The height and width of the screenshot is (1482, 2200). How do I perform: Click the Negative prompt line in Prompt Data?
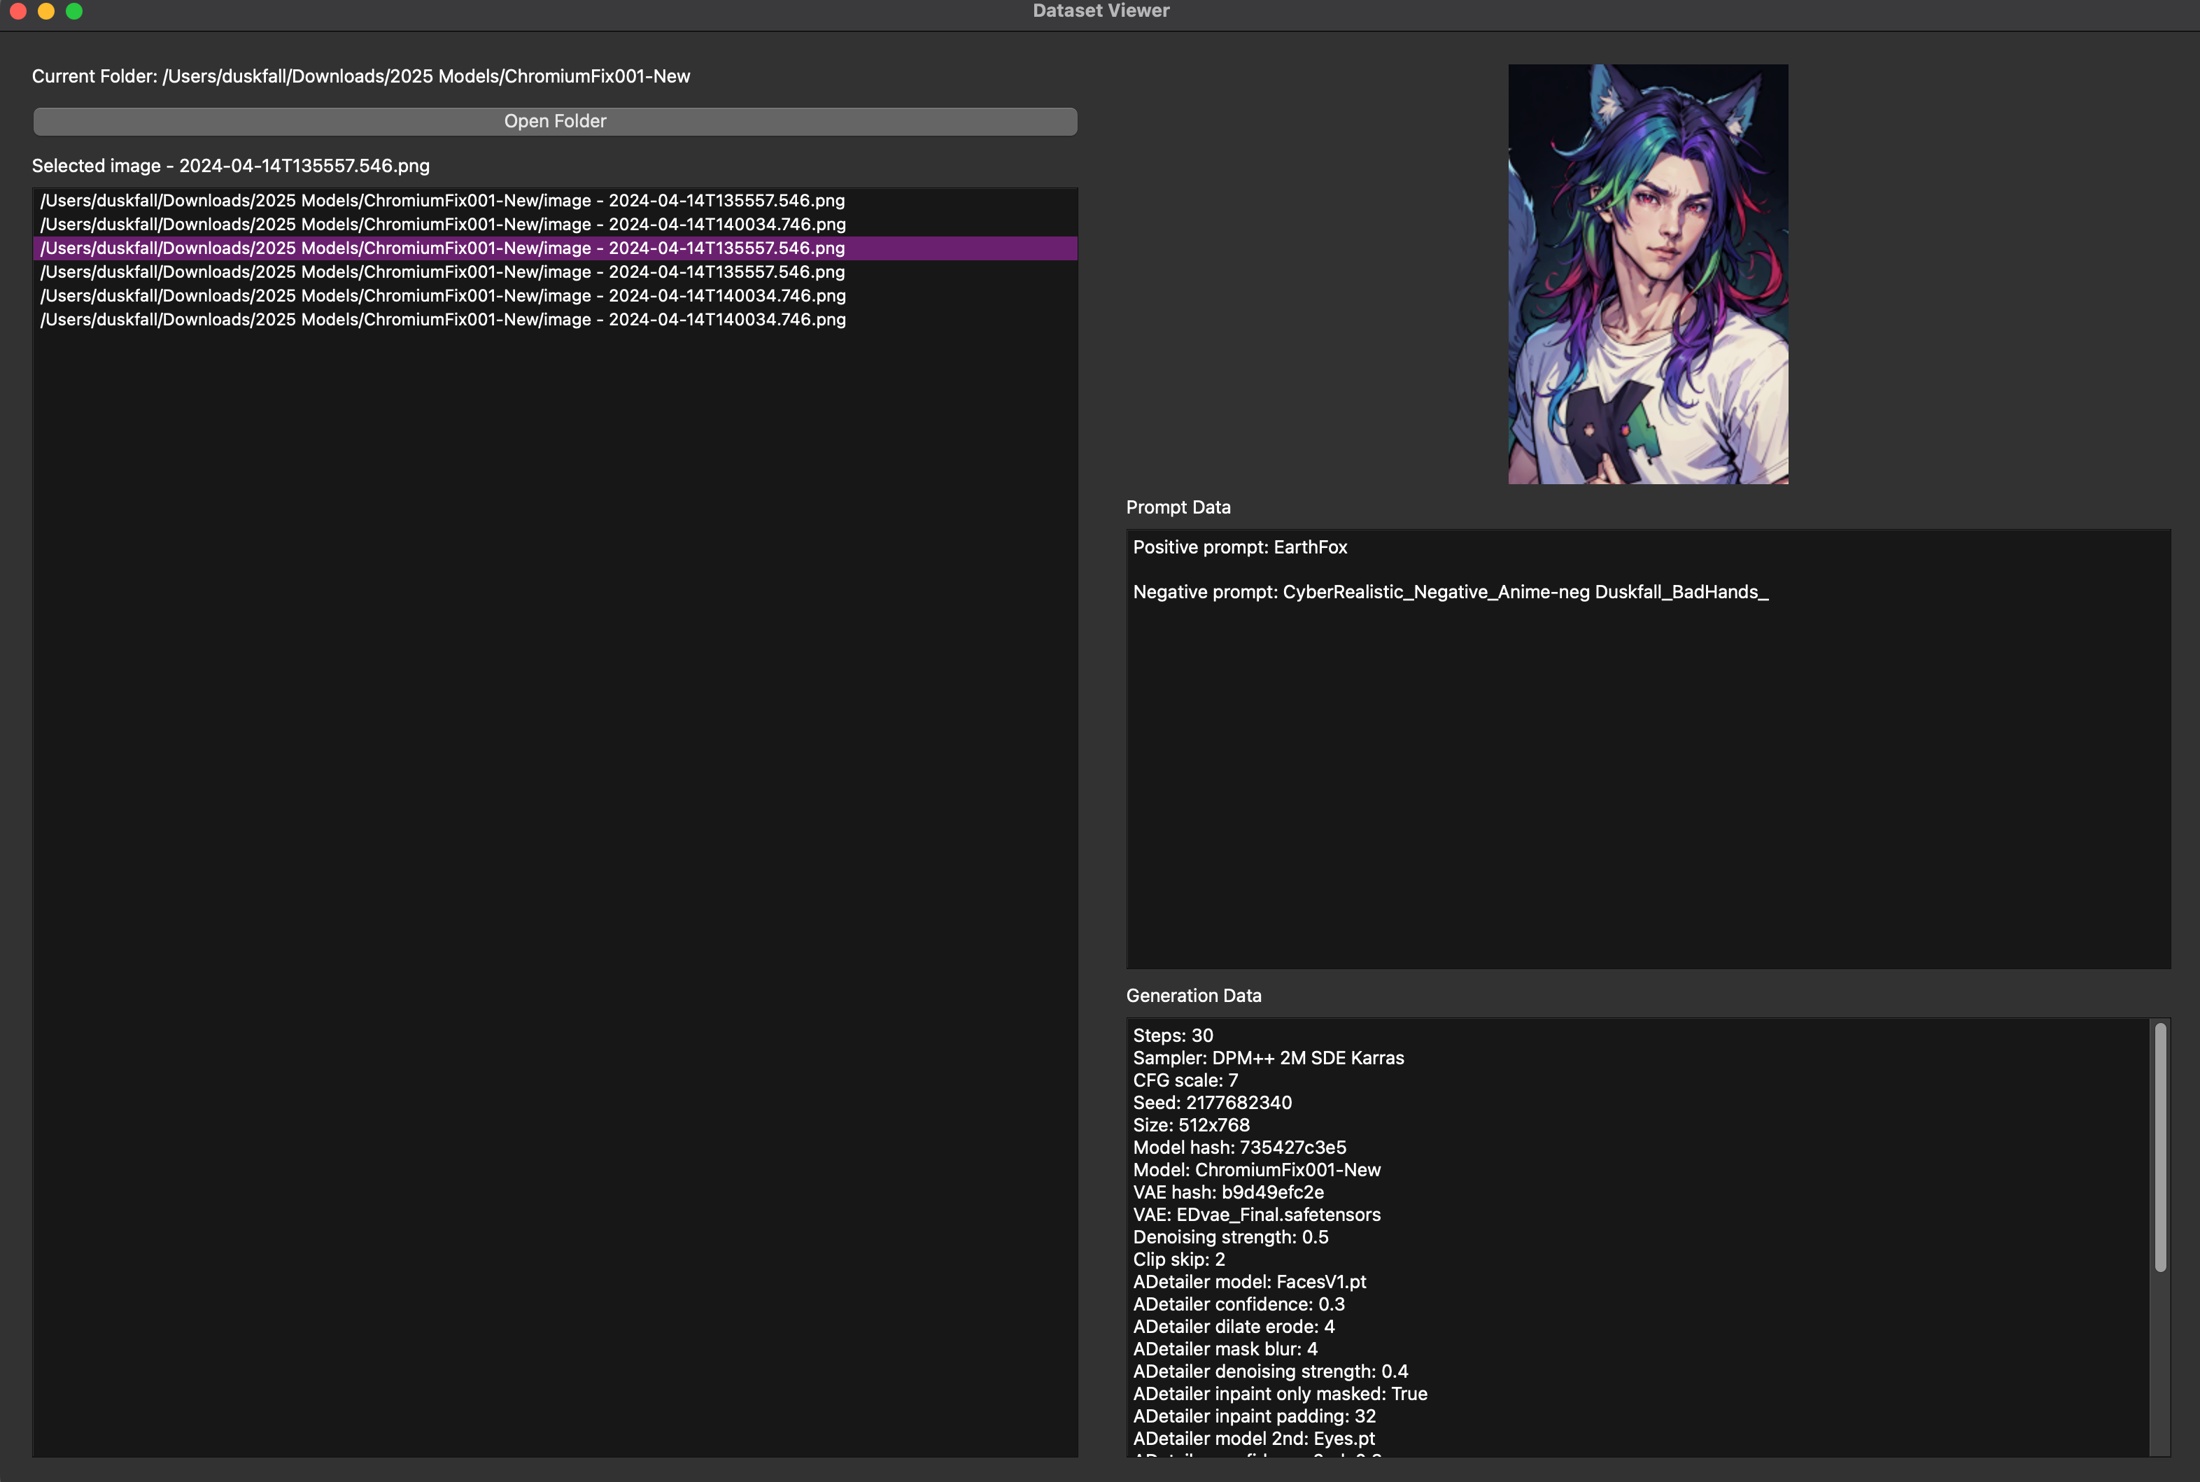1450,592
